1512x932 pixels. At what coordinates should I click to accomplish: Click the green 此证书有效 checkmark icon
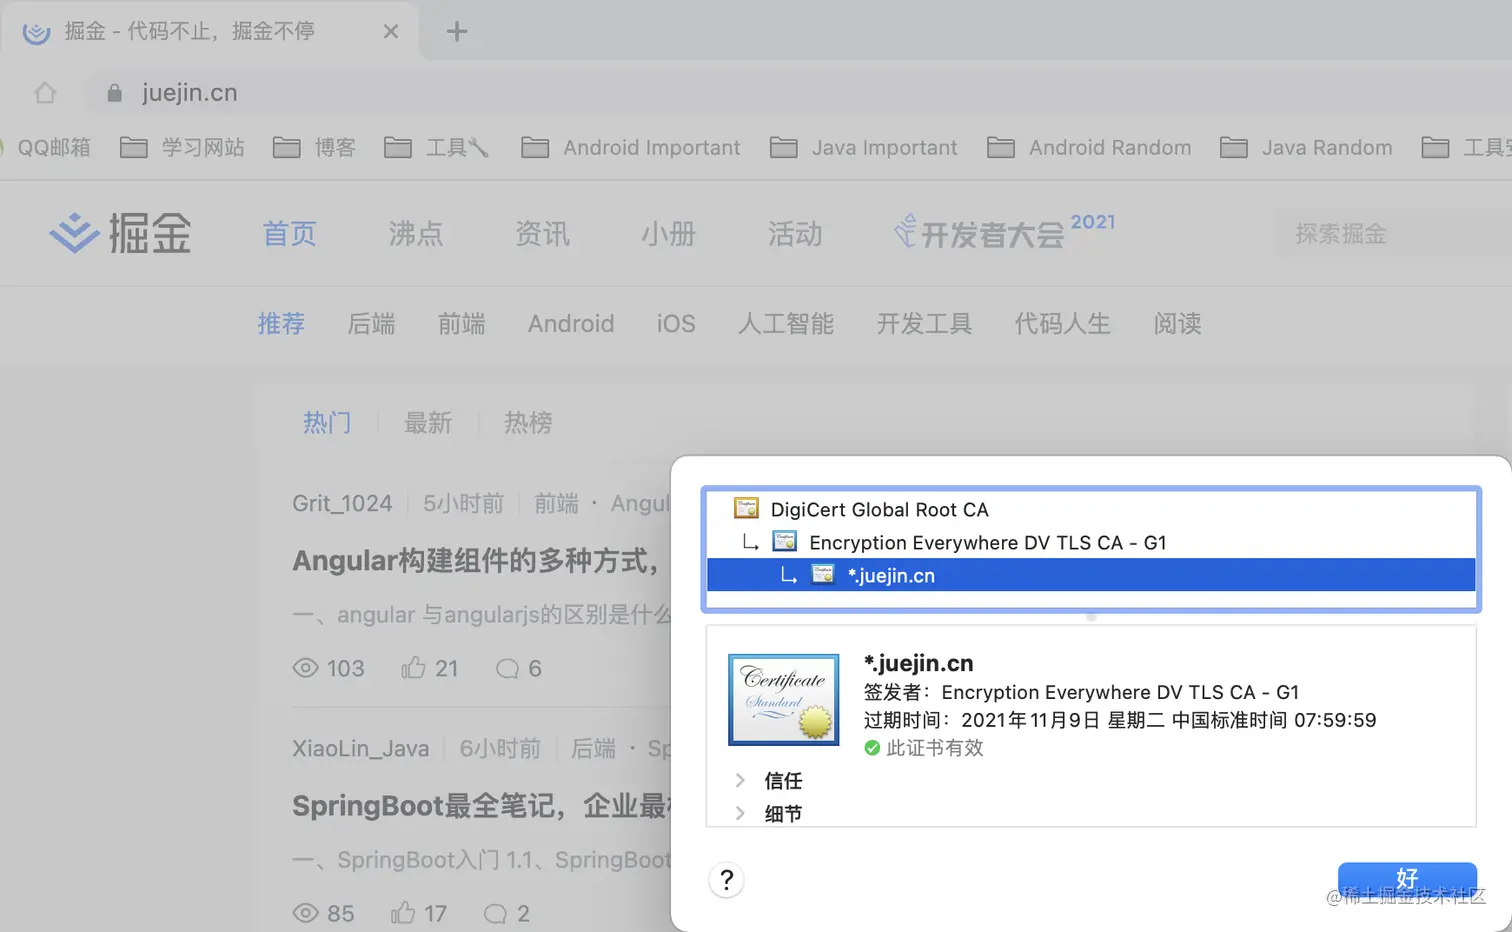(x=871, y=747)
